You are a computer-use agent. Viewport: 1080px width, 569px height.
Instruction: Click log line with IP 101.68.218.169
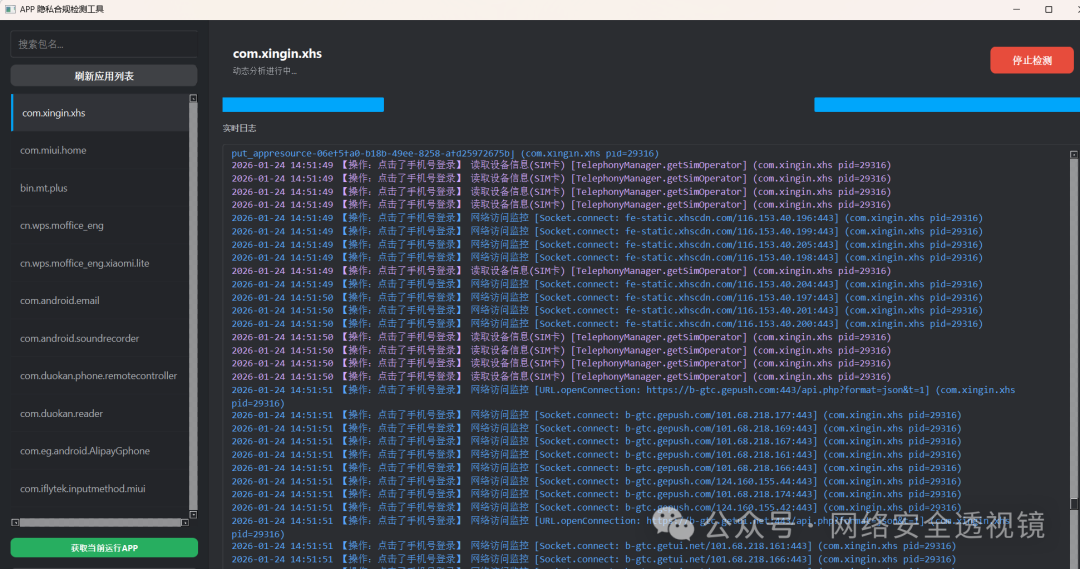[596, 428]
